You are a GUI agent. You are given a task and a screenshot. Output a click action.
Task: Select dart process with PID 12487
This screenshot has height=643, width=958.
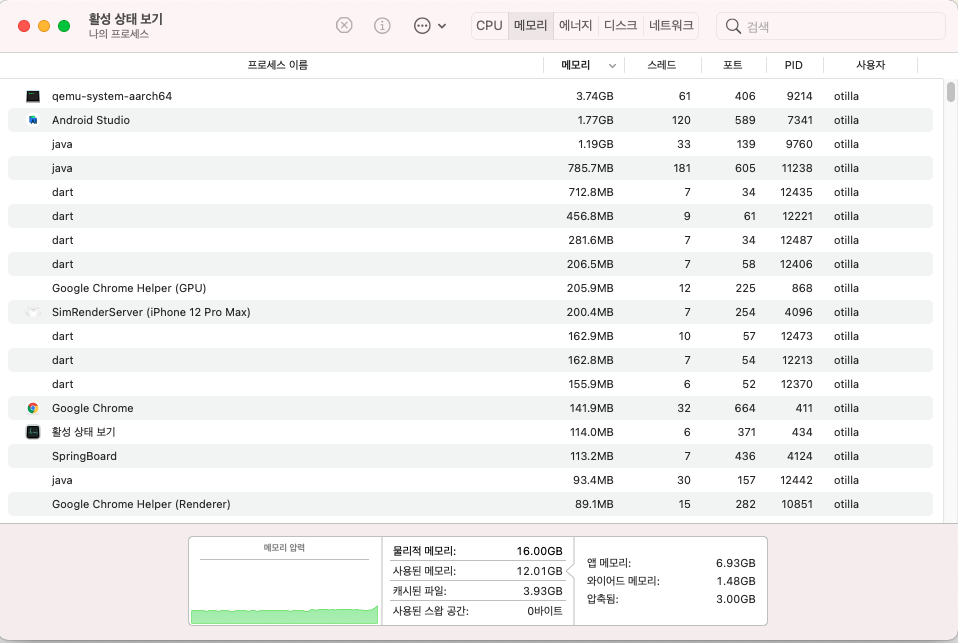coord(470,240)
